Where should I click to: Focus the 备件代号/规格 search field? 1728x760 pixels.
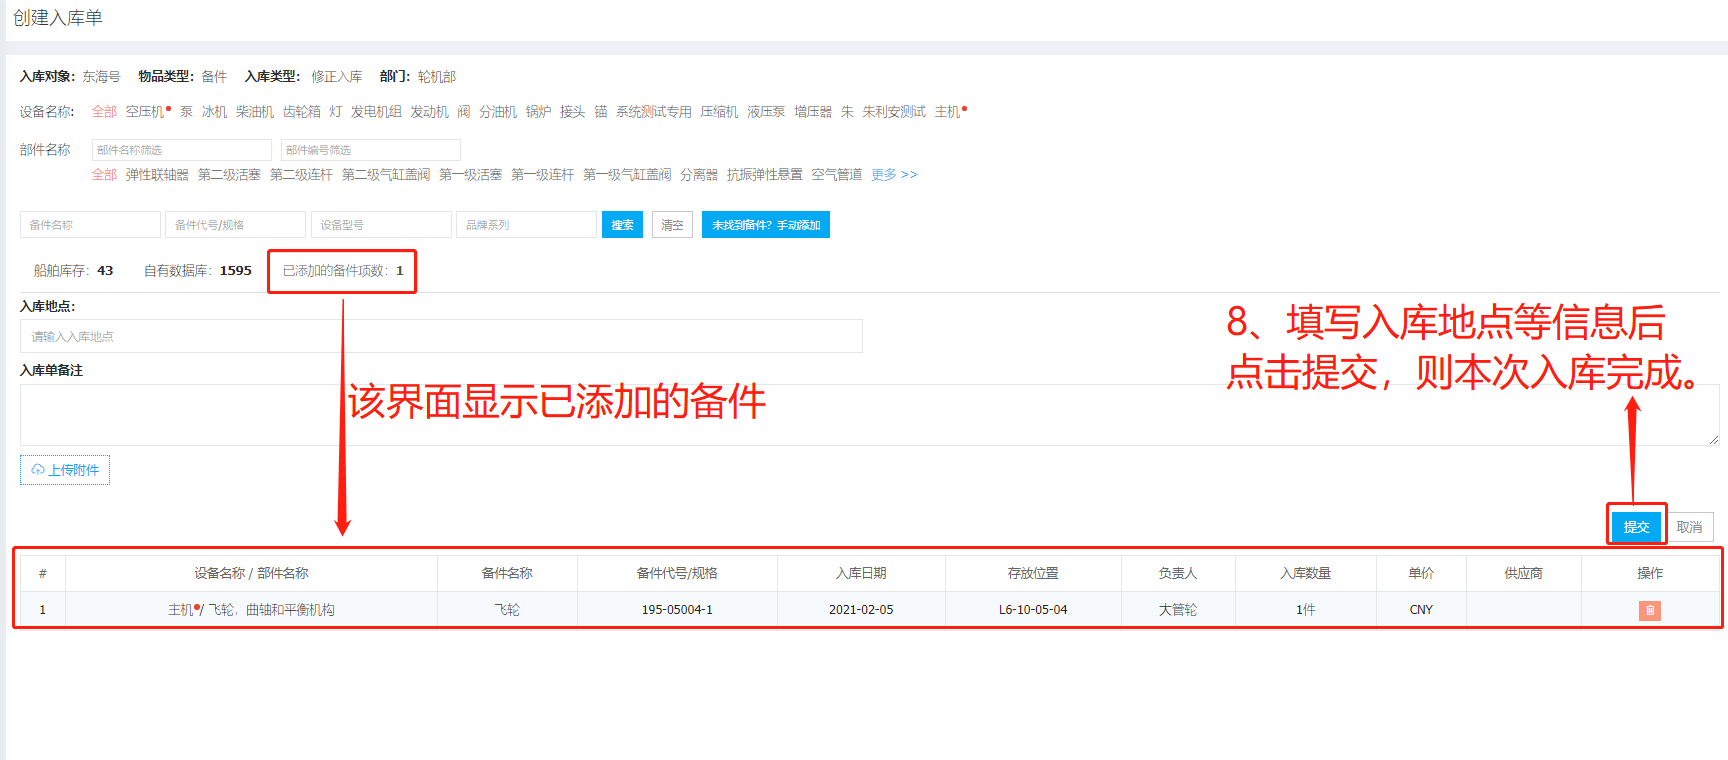(236, 225)
